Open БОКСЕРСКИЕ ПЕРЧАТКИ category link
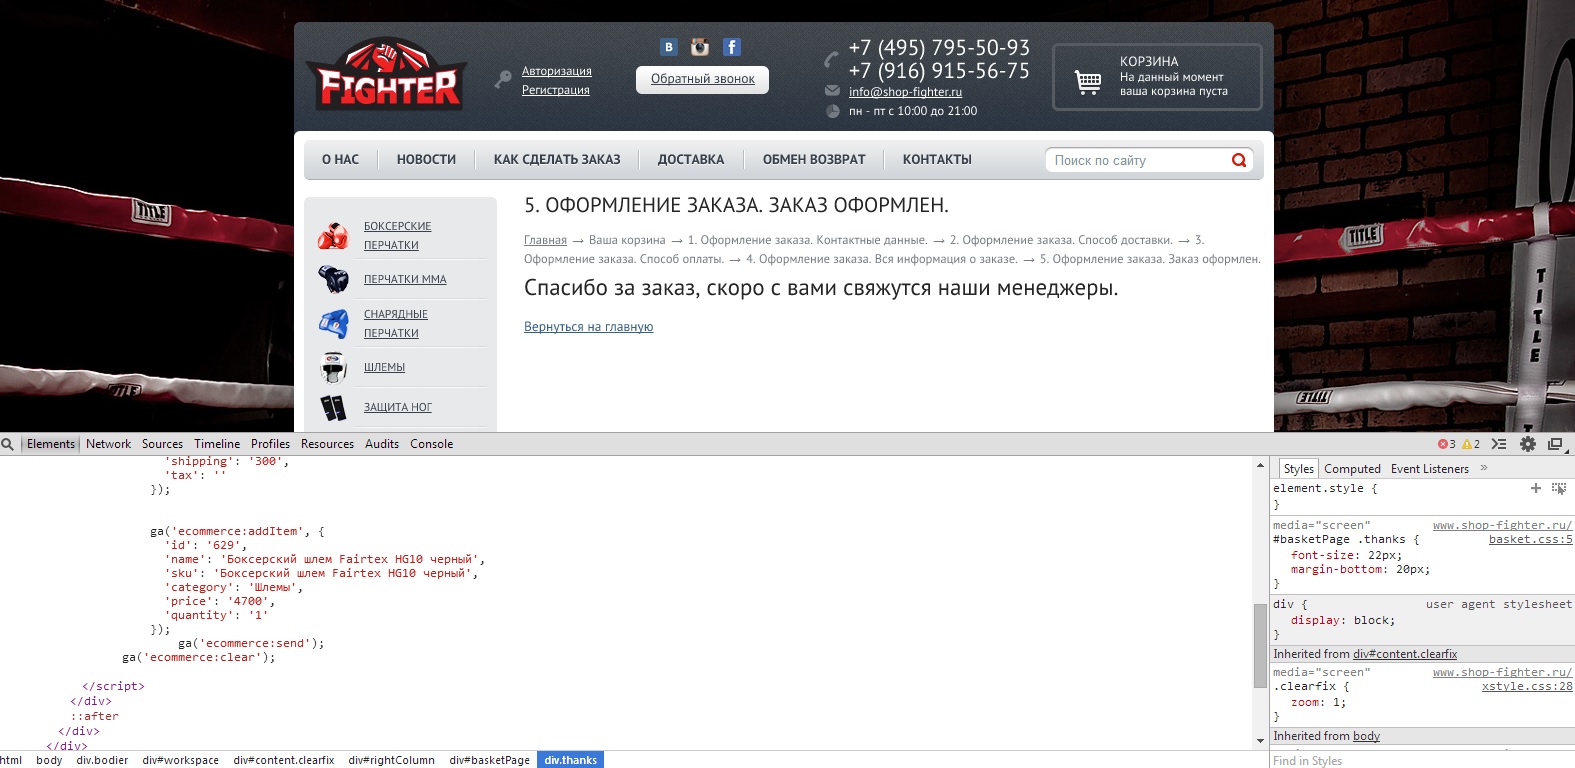Screen dimensions: 1575x768 point(398,236)
